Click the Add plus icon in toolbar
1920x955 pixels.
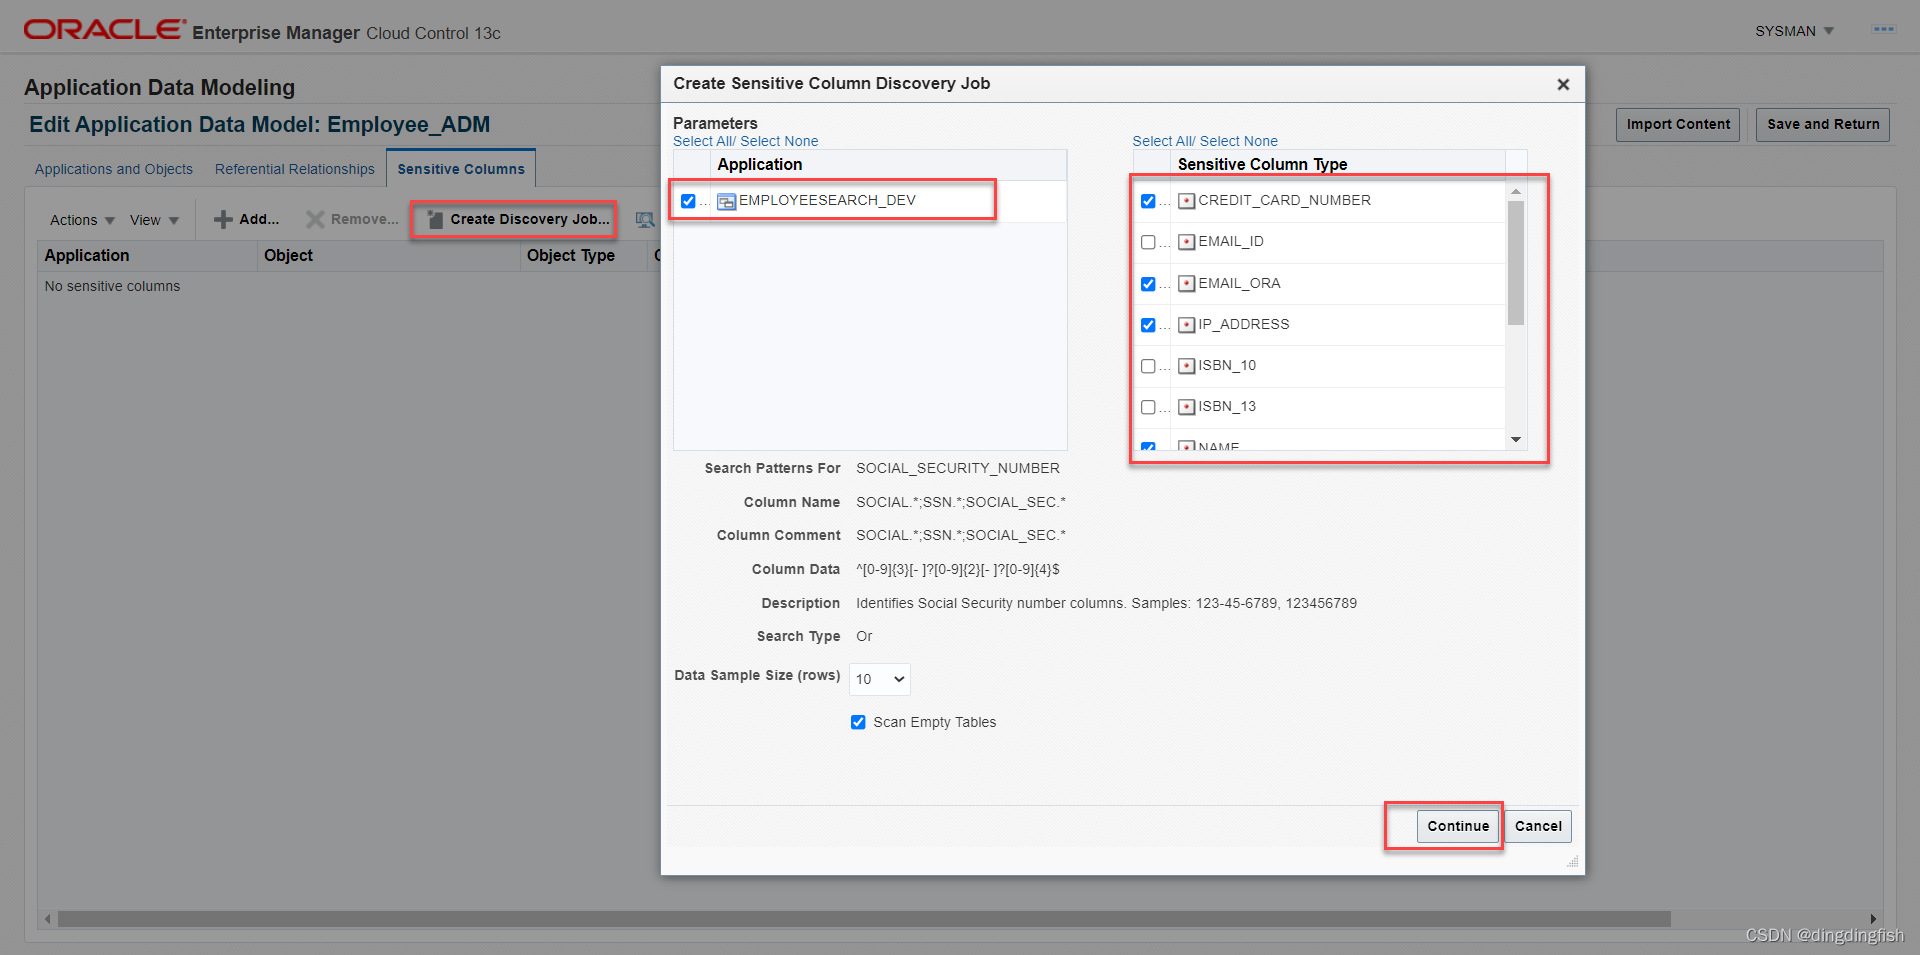tap(223, 219)
